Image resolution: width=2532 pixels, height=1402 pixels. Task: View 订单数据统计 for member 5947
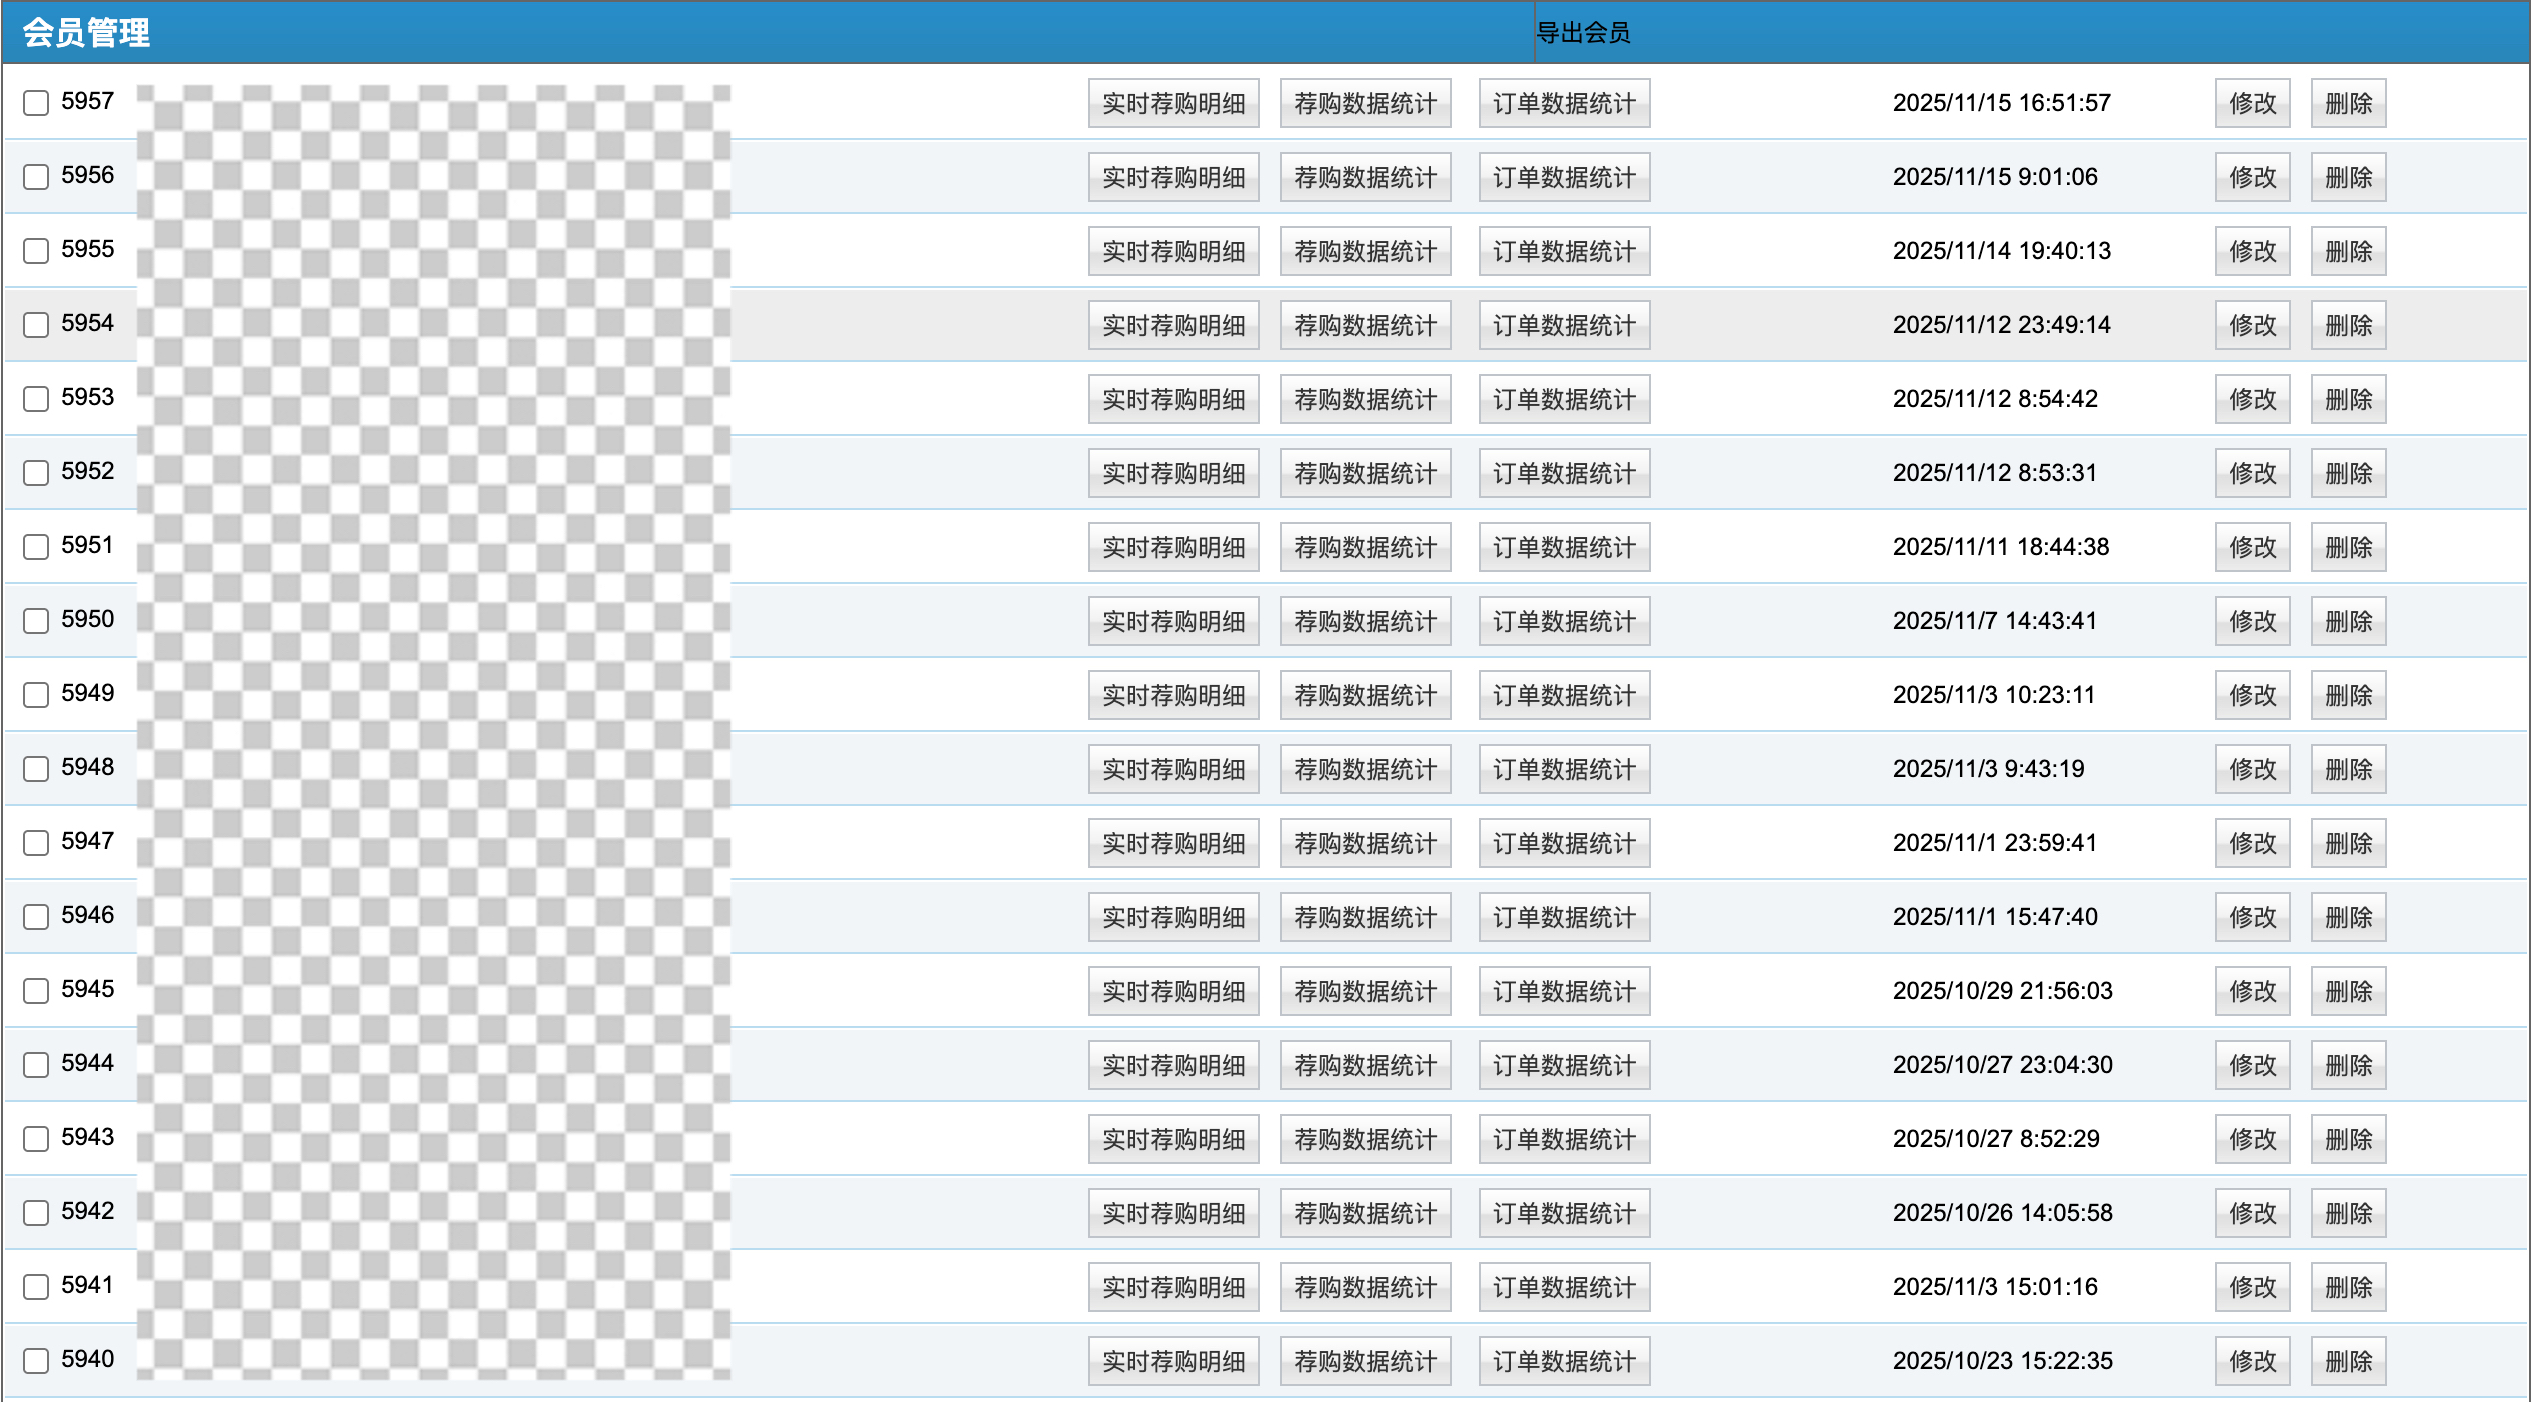(x=1564, y=843)
